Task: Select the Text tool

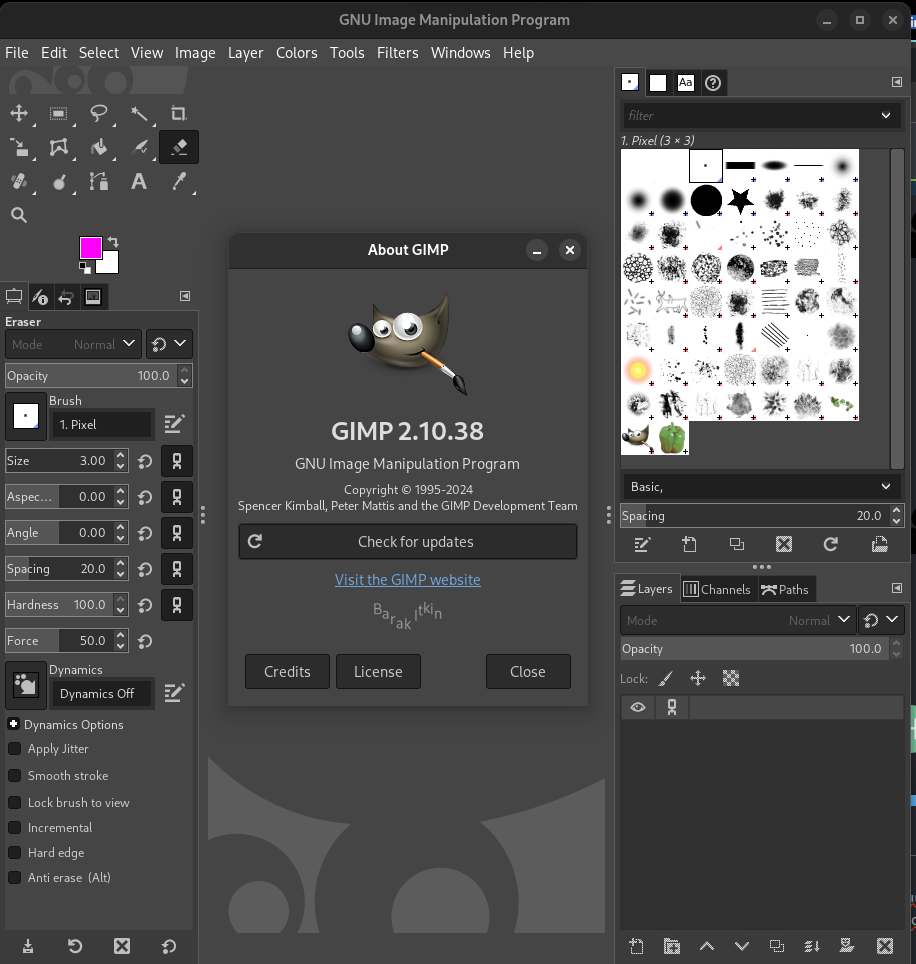Action: click(139, 181)
